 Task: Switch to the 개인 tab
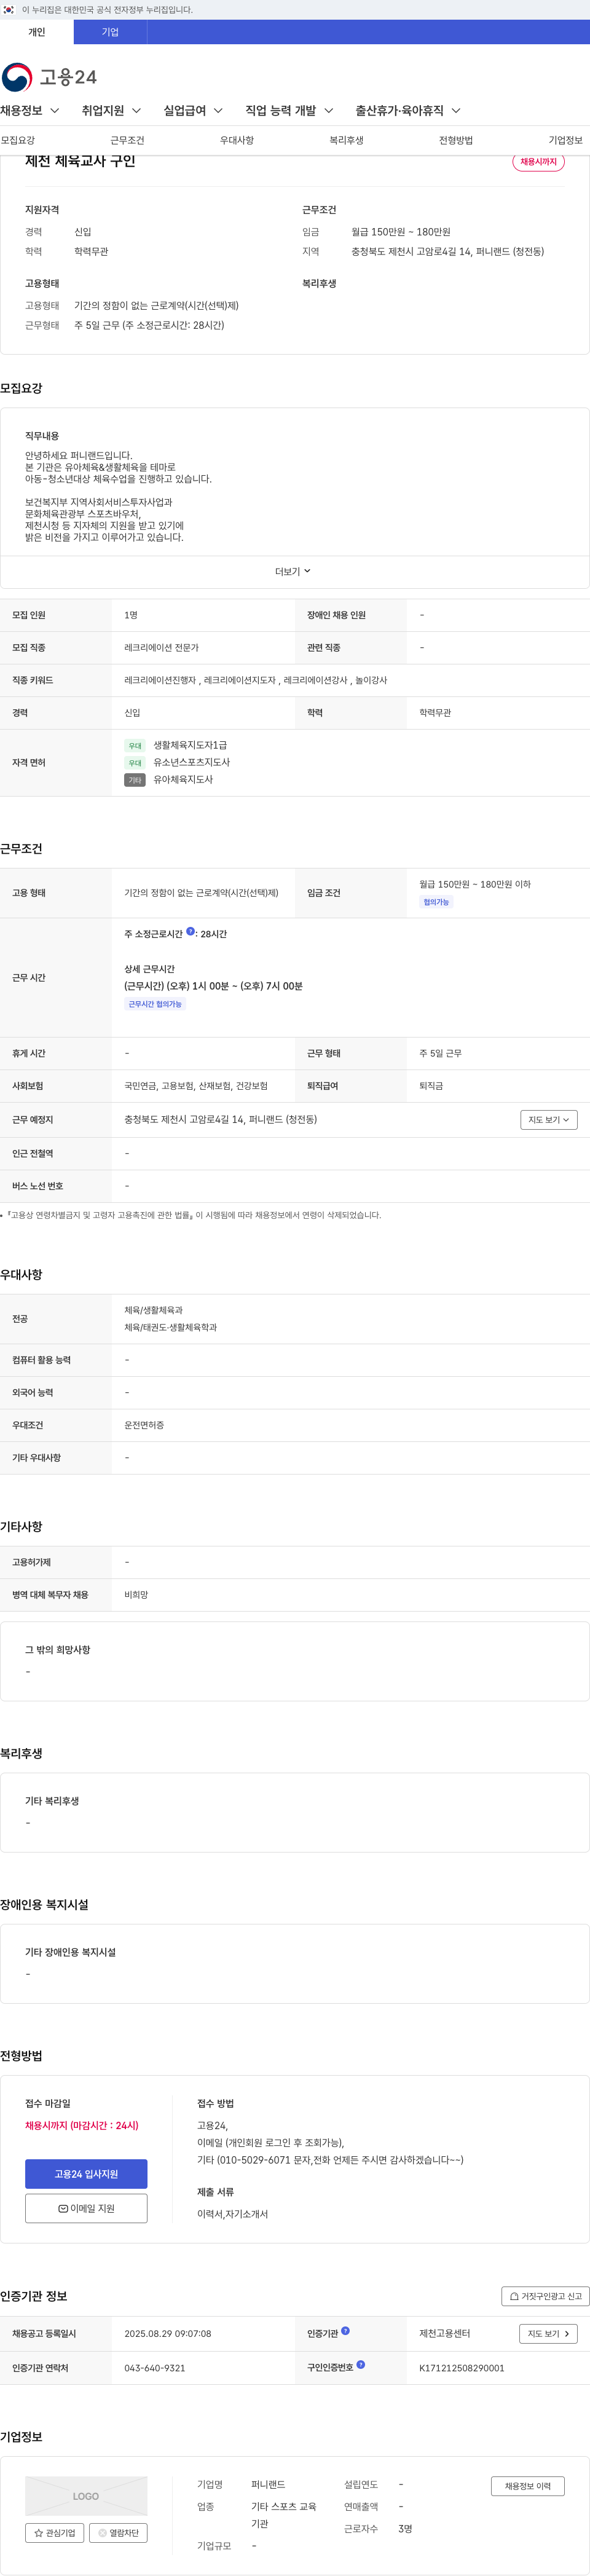[37, 32]
